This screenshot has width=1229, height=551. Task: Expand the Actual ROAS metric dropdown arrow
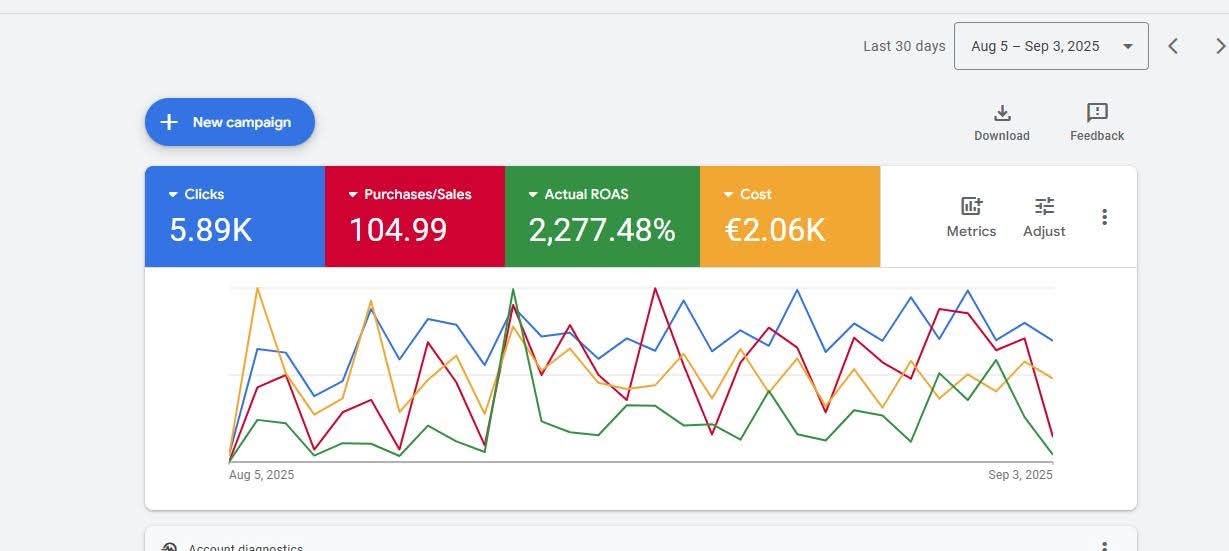coord(533,195)
